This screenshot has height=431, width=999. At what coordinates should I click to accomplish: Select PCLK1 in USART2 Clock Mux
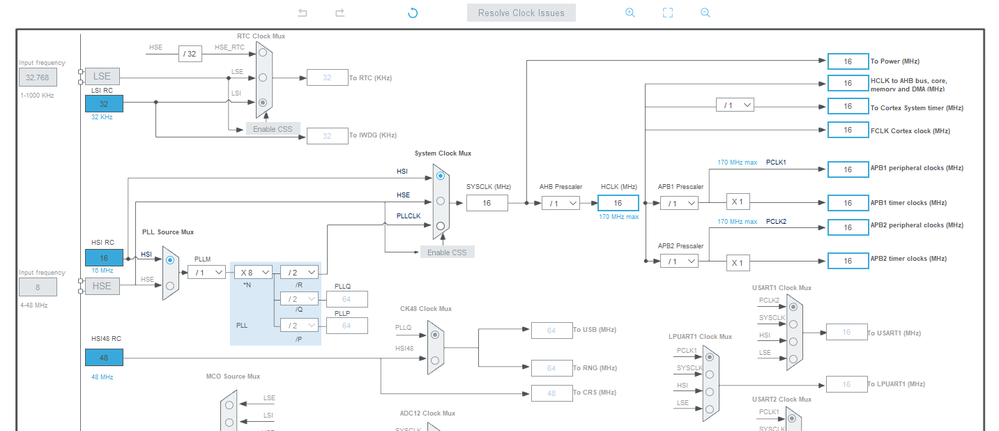(x=793, y=419)
